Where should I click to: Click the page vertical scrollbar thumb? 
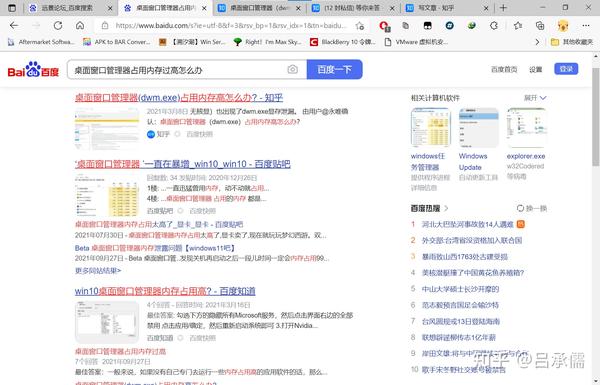click(596, 117)
